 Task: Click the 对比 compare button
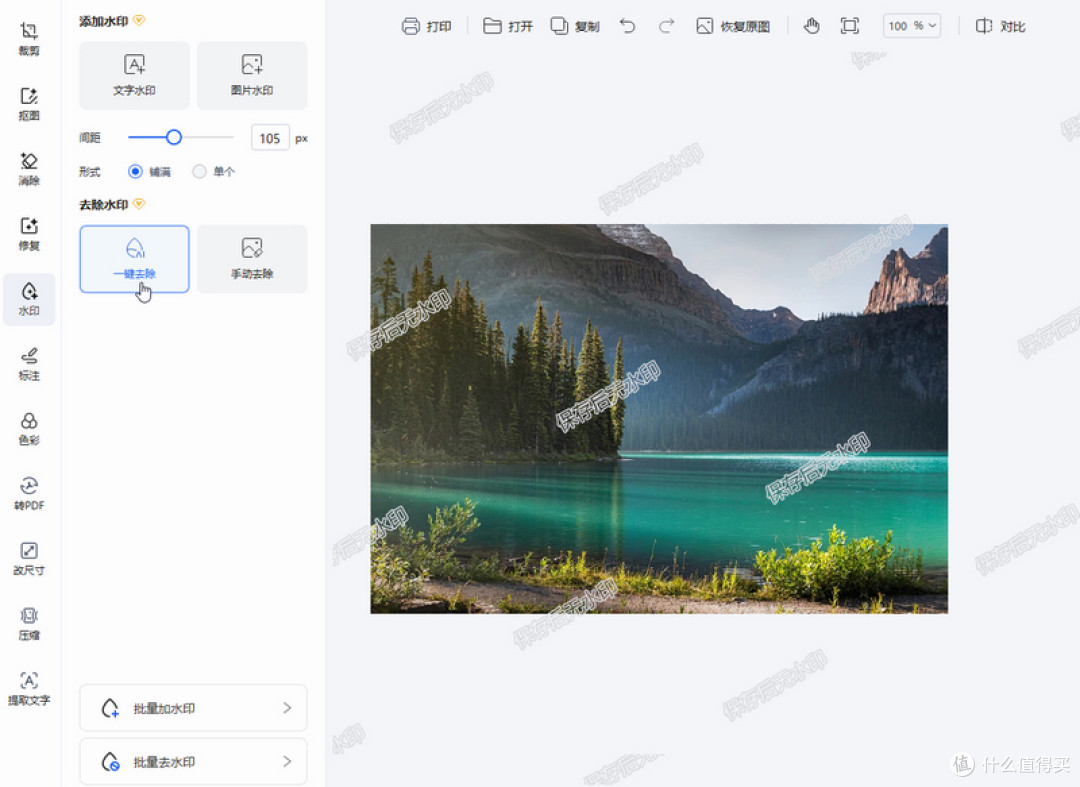point(1001,26)
